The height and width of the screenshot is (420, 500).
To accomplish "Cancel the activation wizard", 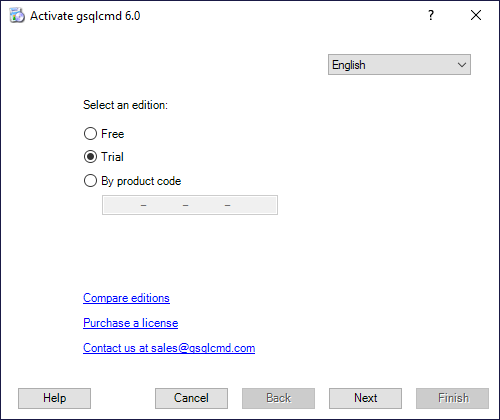I will point(191,398).
